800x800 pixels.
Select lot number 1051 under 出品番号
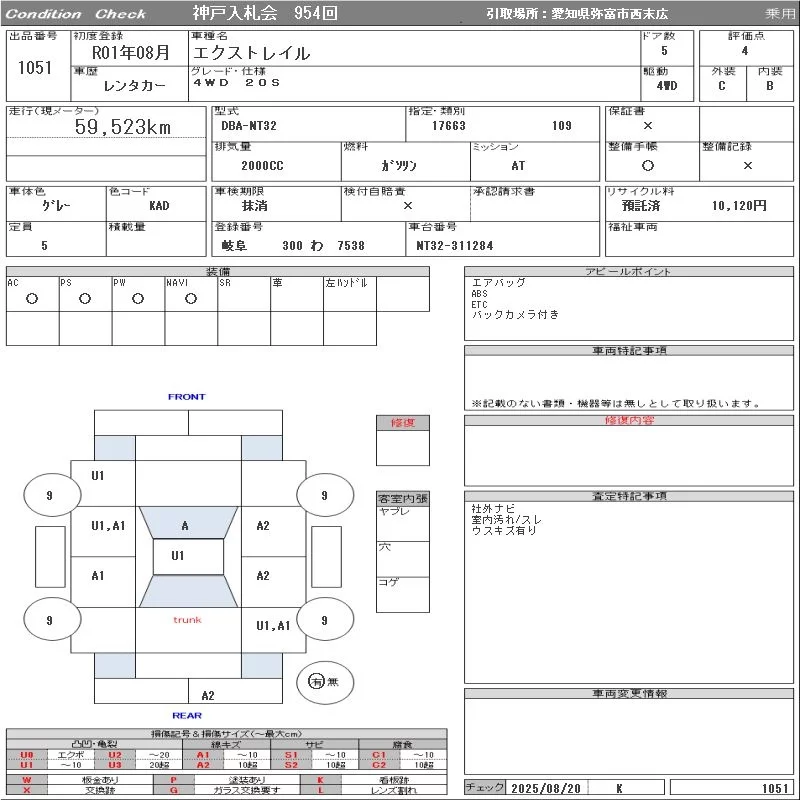(x=35, y=67)
